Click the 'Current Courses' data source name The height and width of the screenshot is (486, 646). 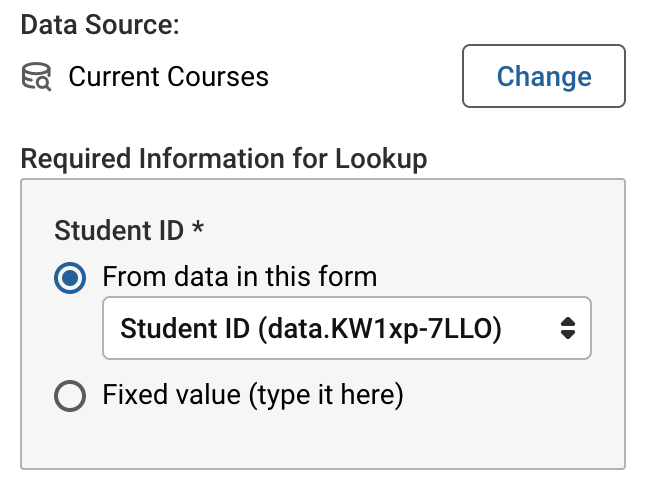(168, 77)
